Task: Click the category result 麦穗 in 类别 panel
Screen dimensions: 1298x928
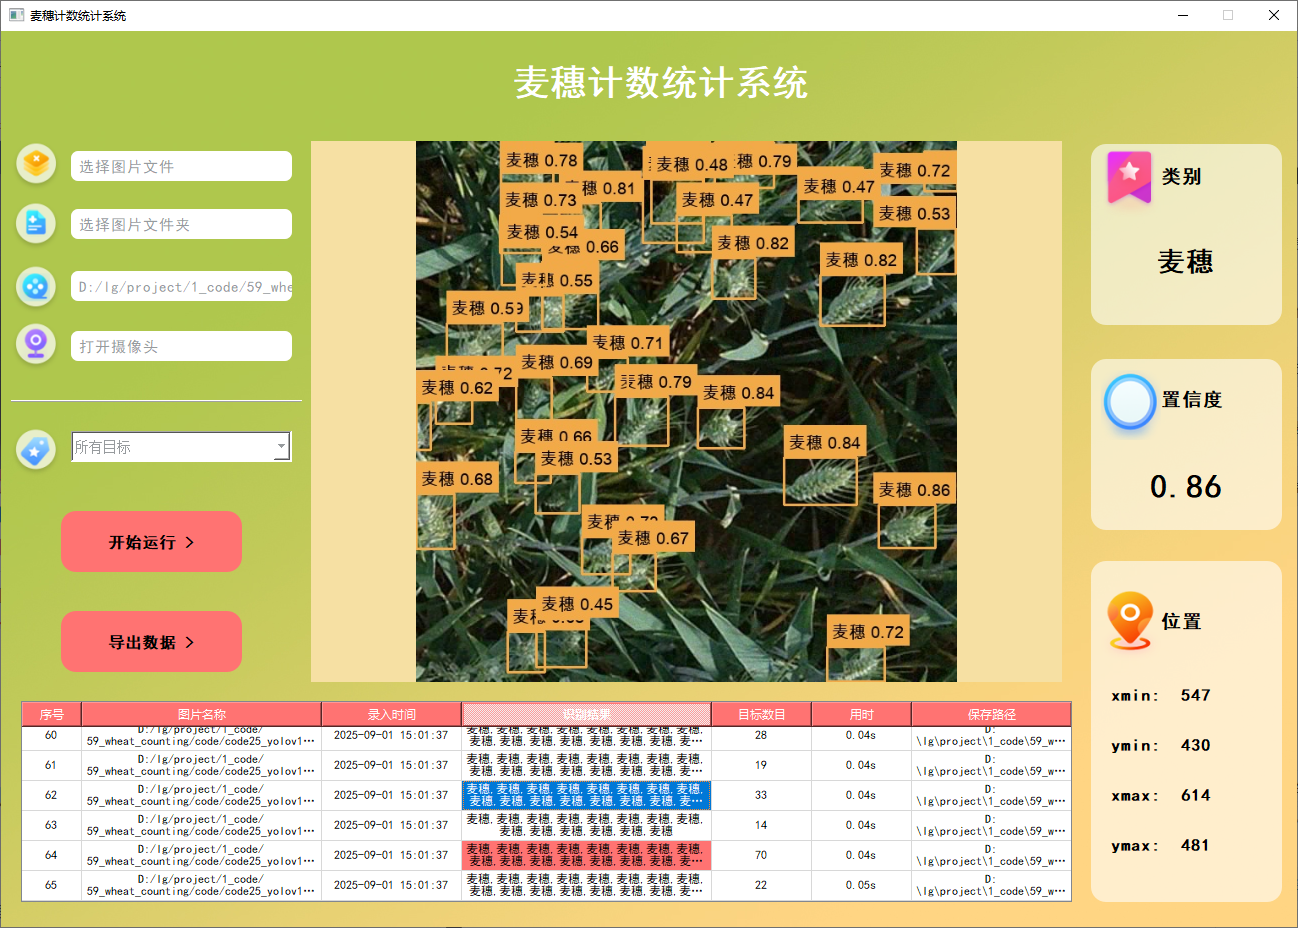Action: [1186, 262]
